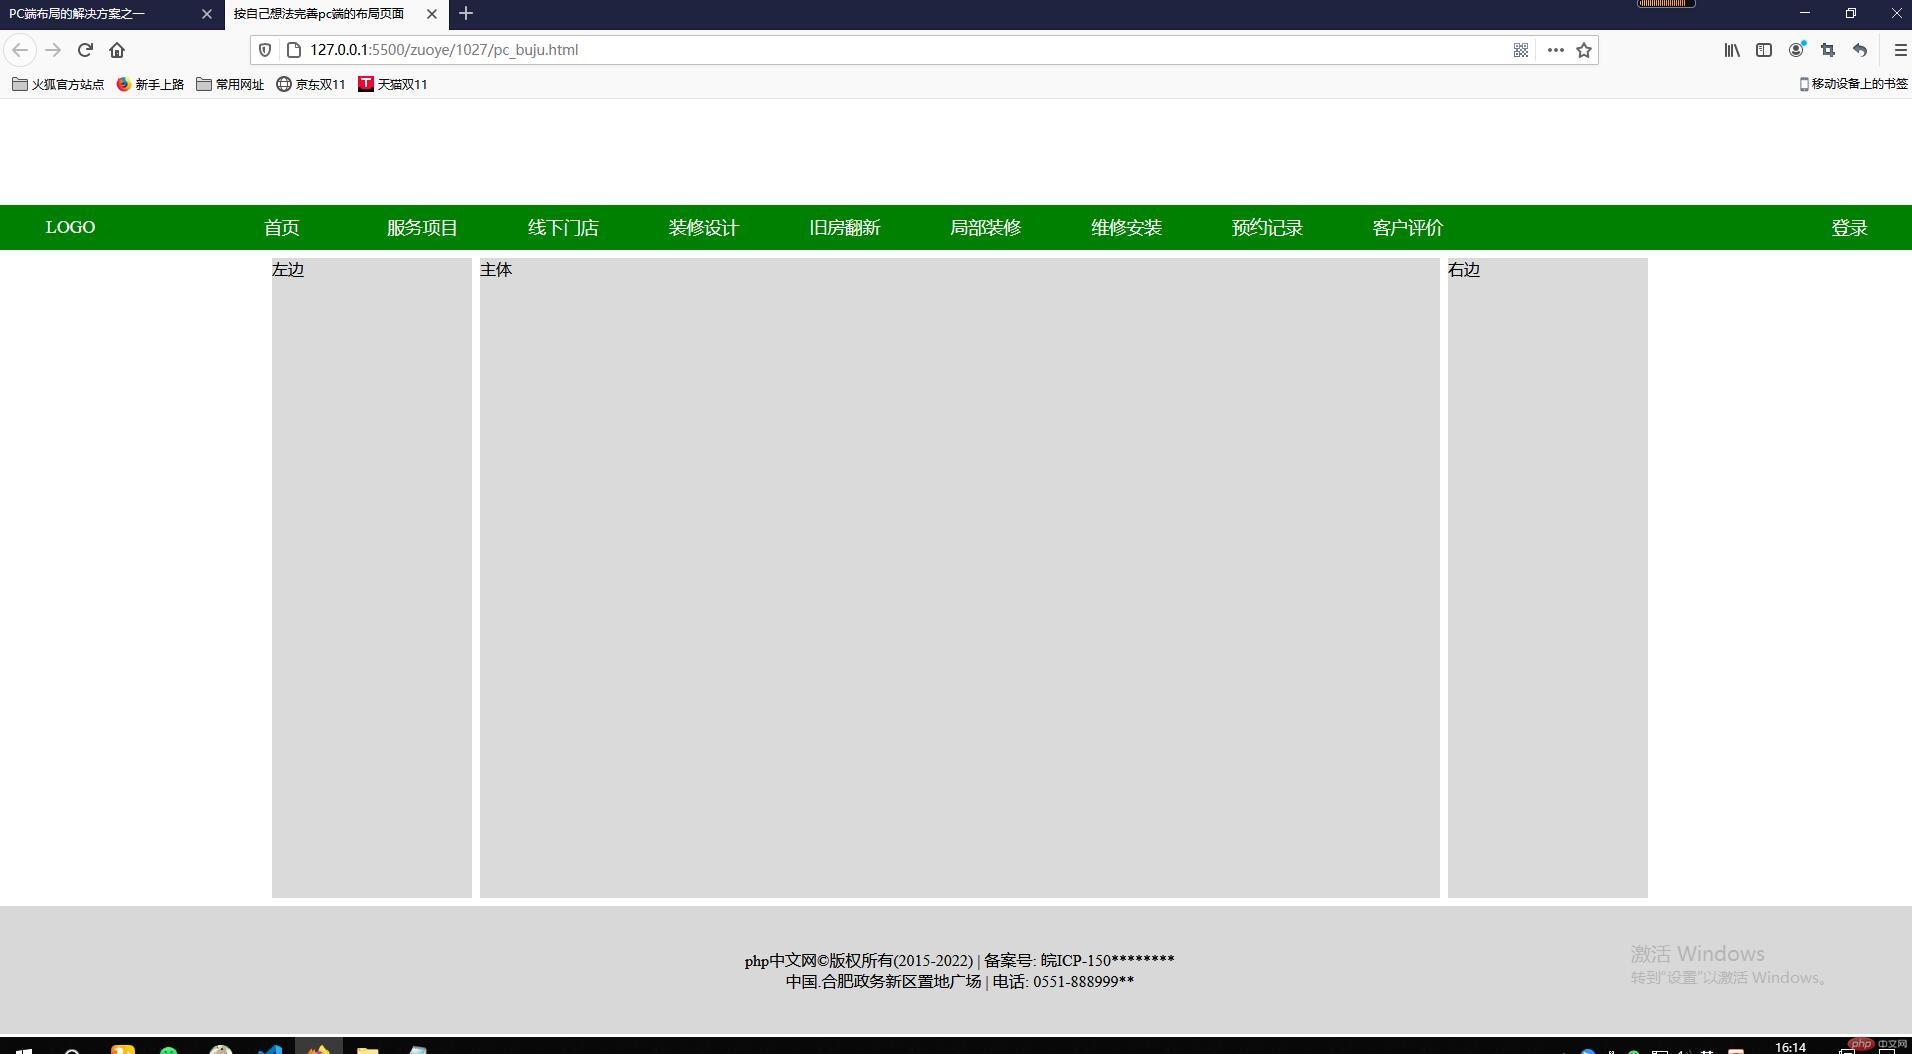The image size is (1912, 1054).
Task: Select 线下门店 in the navbar
Action: point(563,228)
